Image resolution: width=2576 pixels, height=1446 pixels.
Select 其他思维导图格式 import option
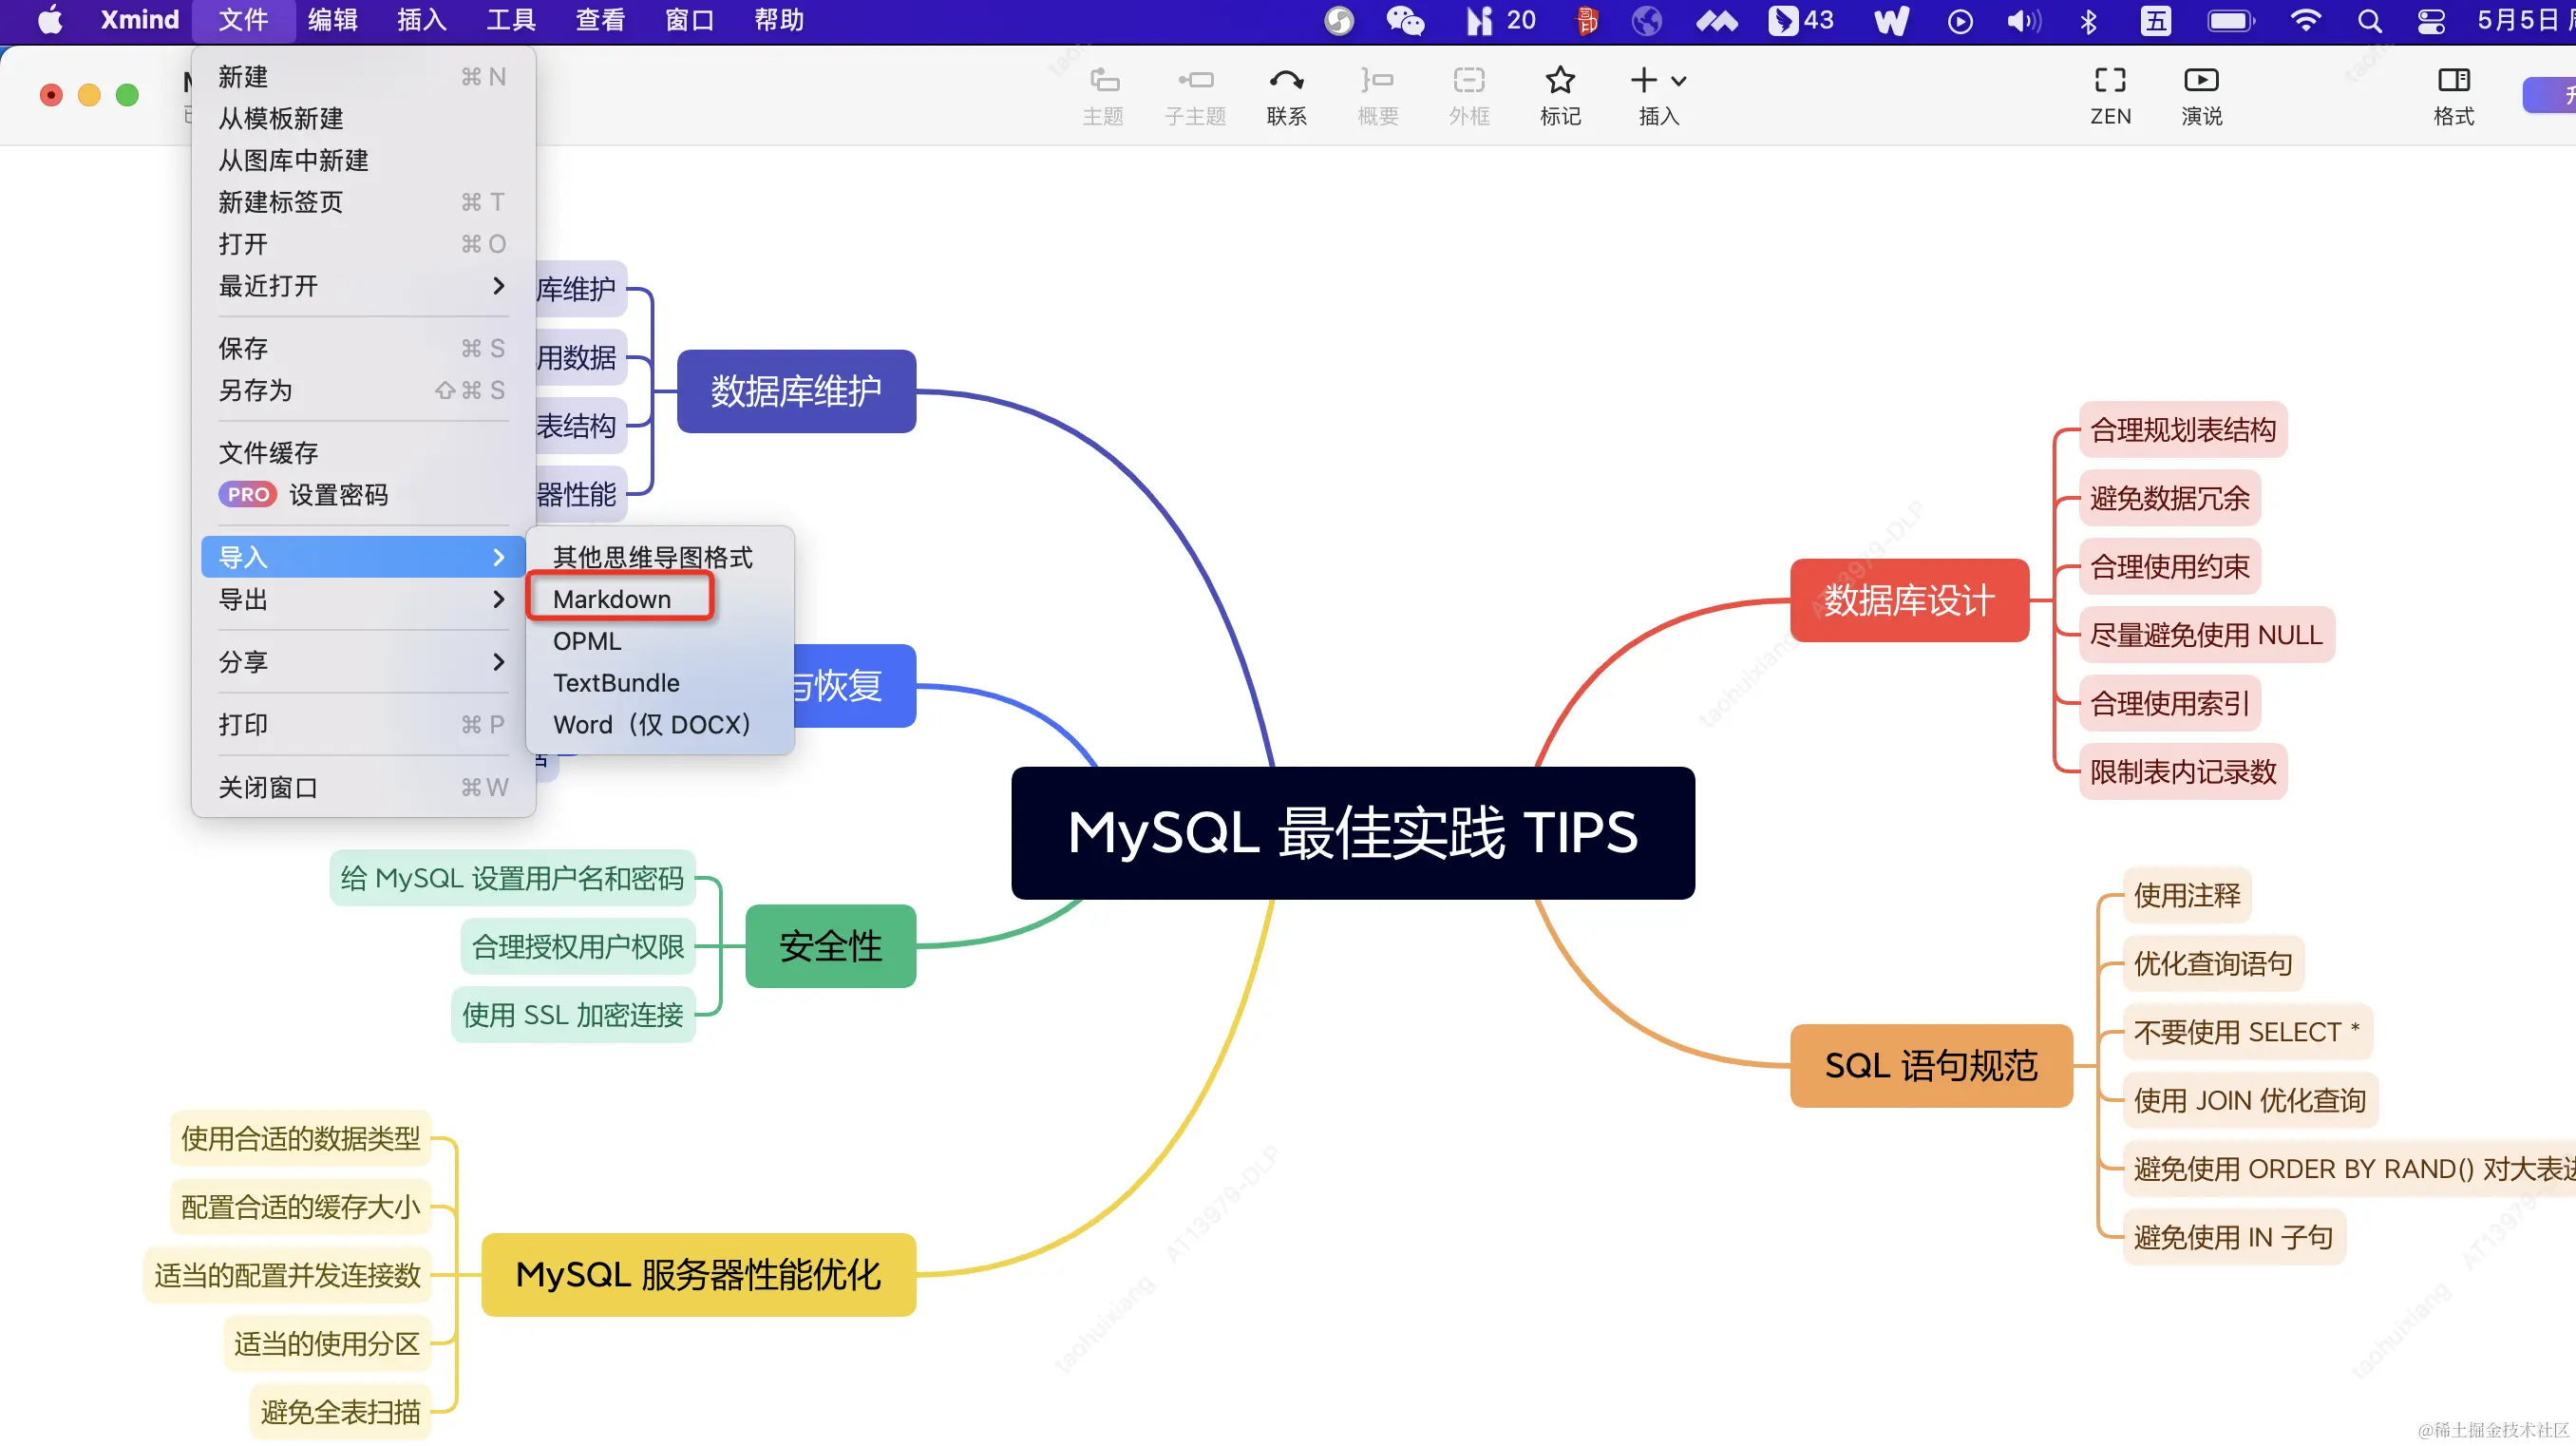tap(660, 557)
